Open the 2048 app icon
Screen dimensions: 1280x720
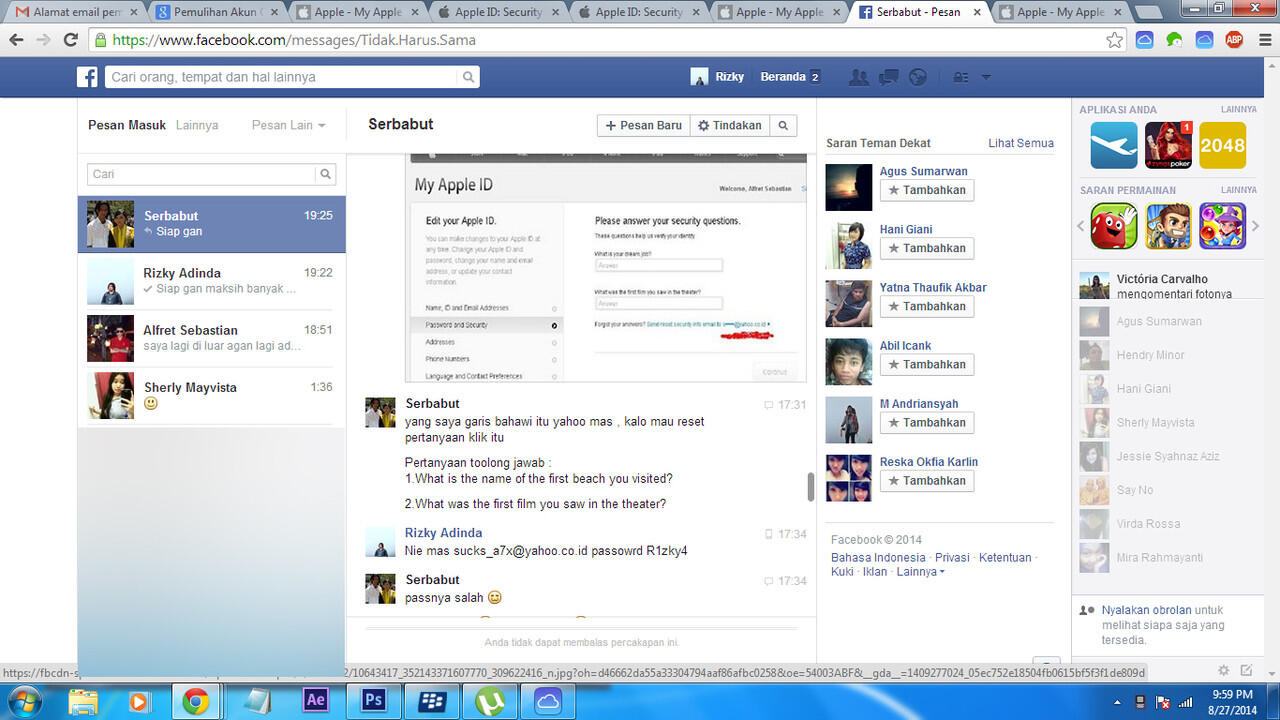click(x=1222, y=145)
